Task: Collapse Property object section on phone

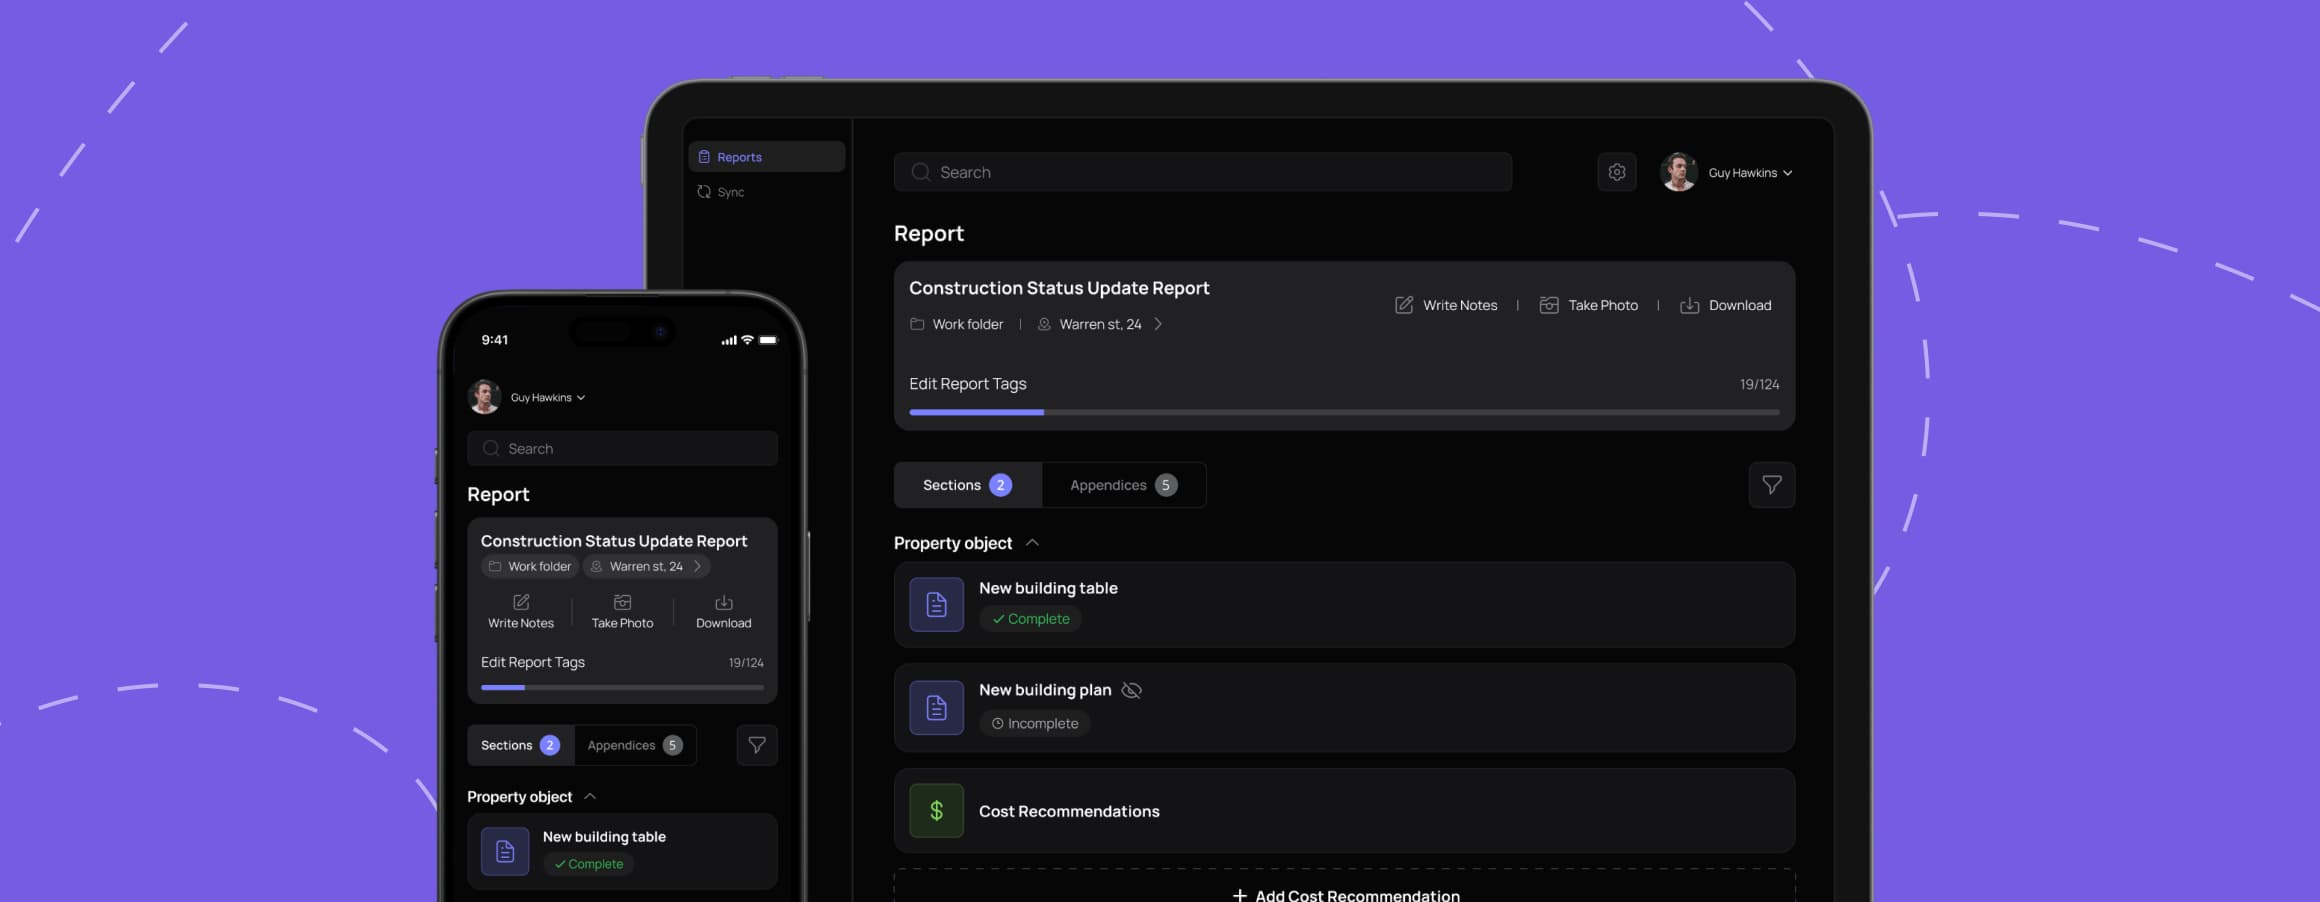Action: (590, 796)
